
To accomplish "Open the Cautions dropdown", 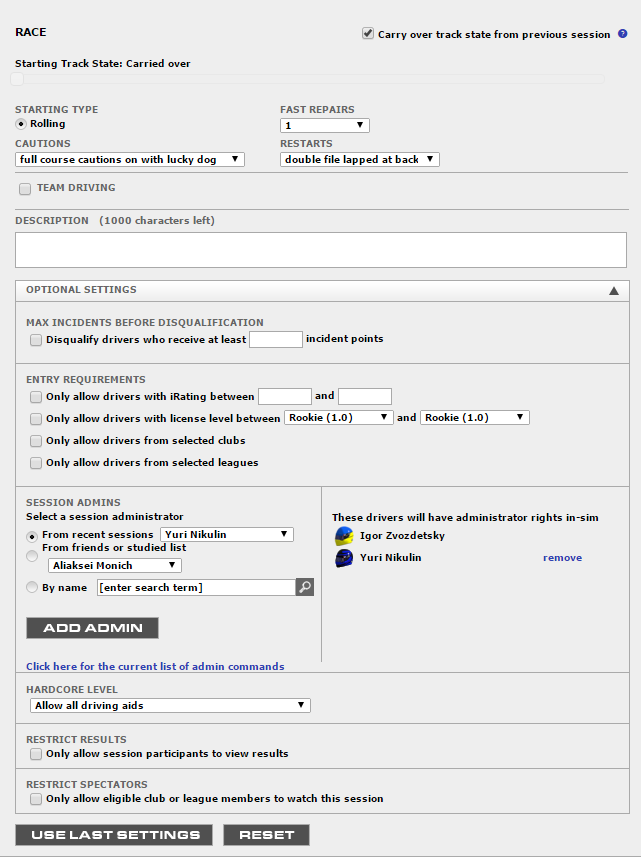I will point(130,159).
